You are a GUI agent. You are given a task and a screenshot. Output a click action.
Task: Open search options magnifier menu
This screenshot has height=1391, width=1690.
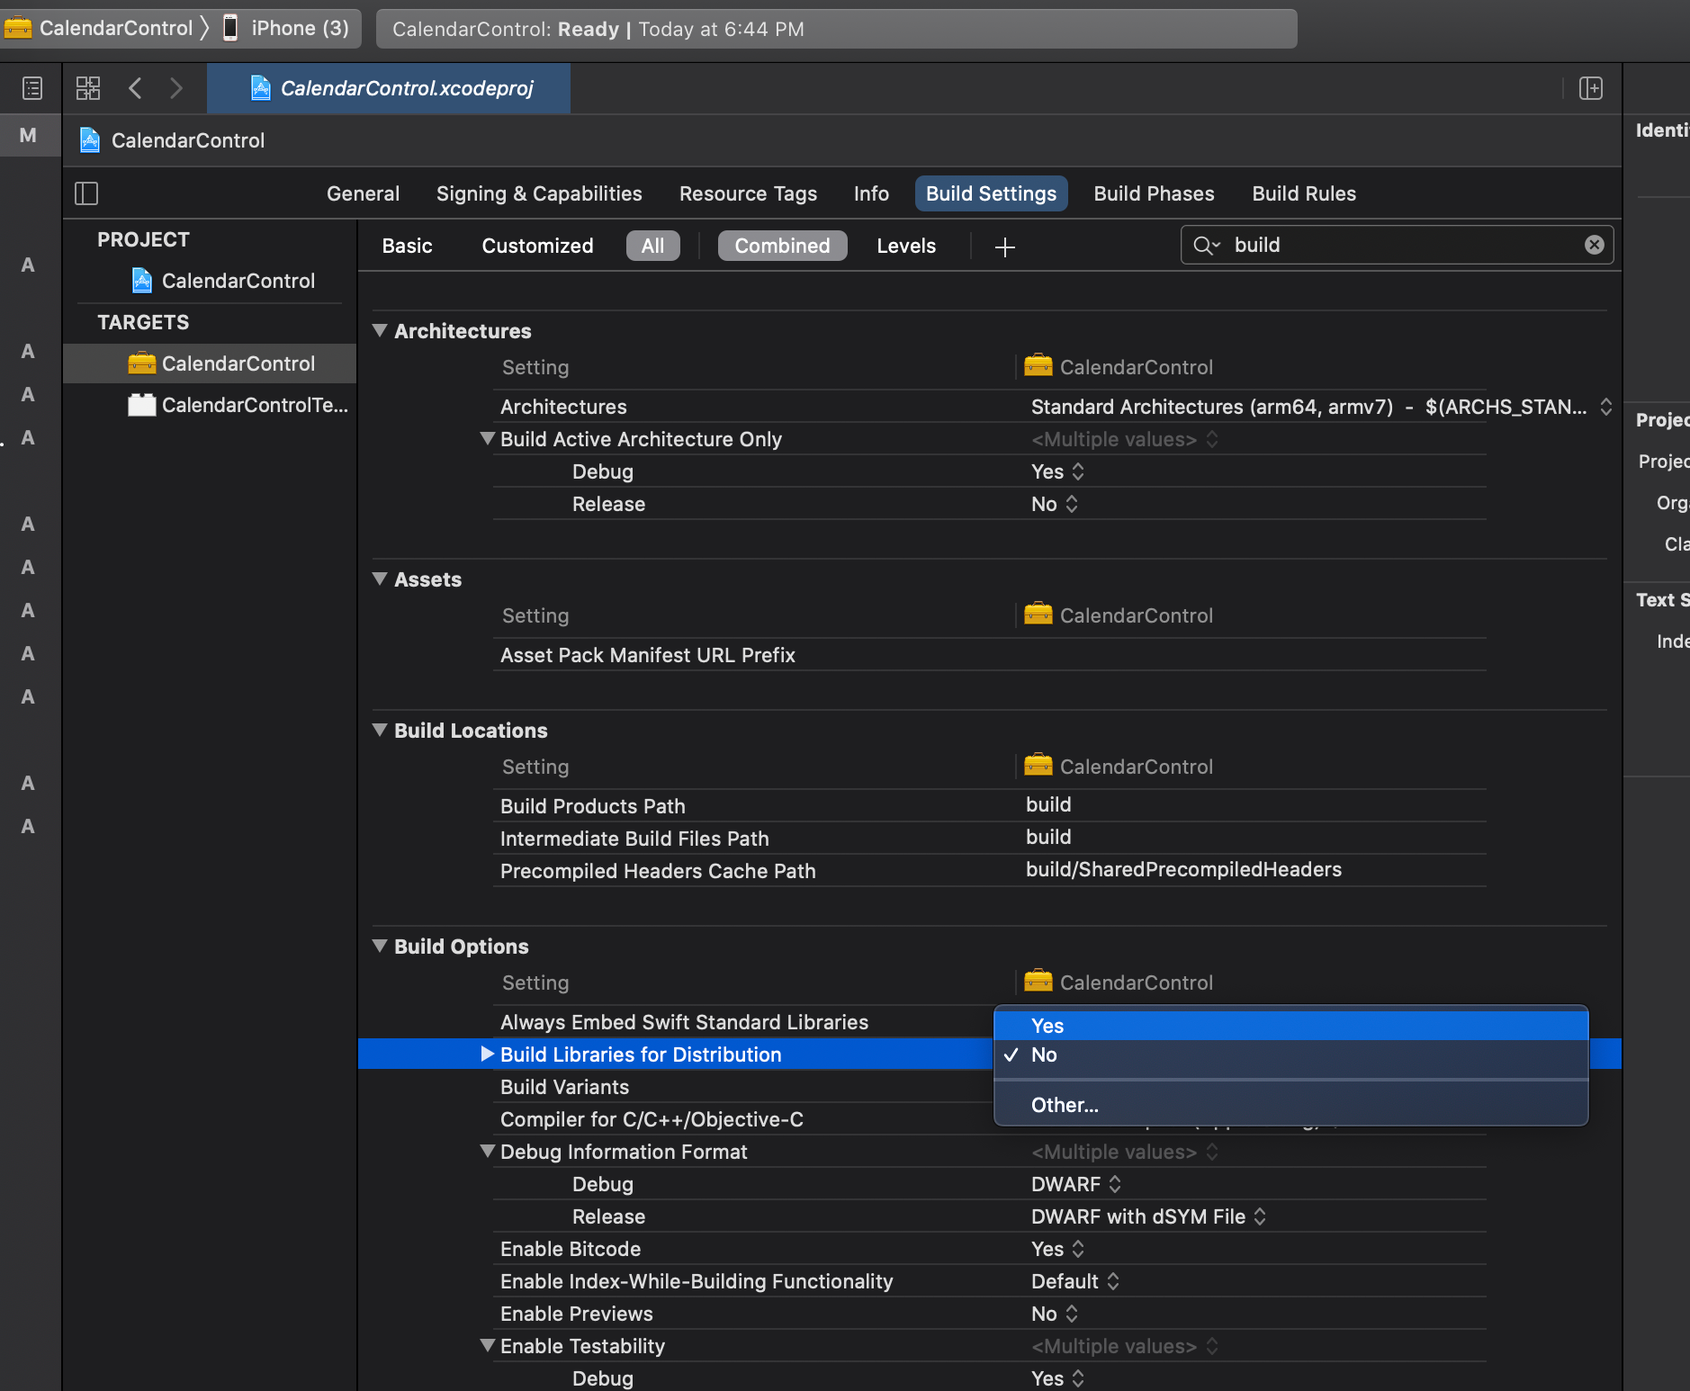tap(1206, 245)
